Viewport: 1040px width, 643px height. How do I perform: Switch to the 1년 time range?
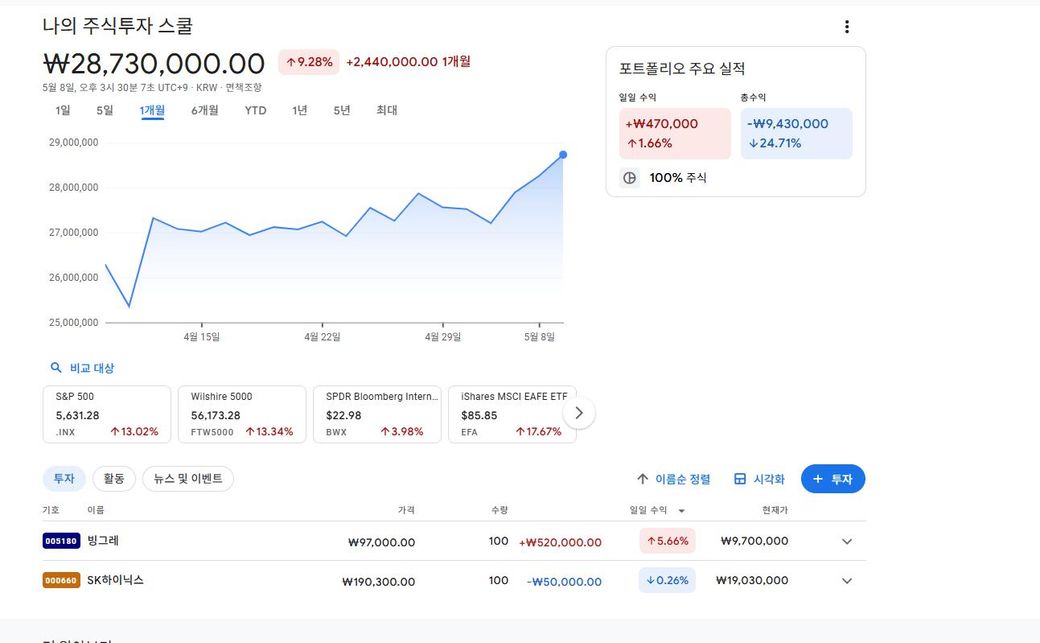coord(300,110)
